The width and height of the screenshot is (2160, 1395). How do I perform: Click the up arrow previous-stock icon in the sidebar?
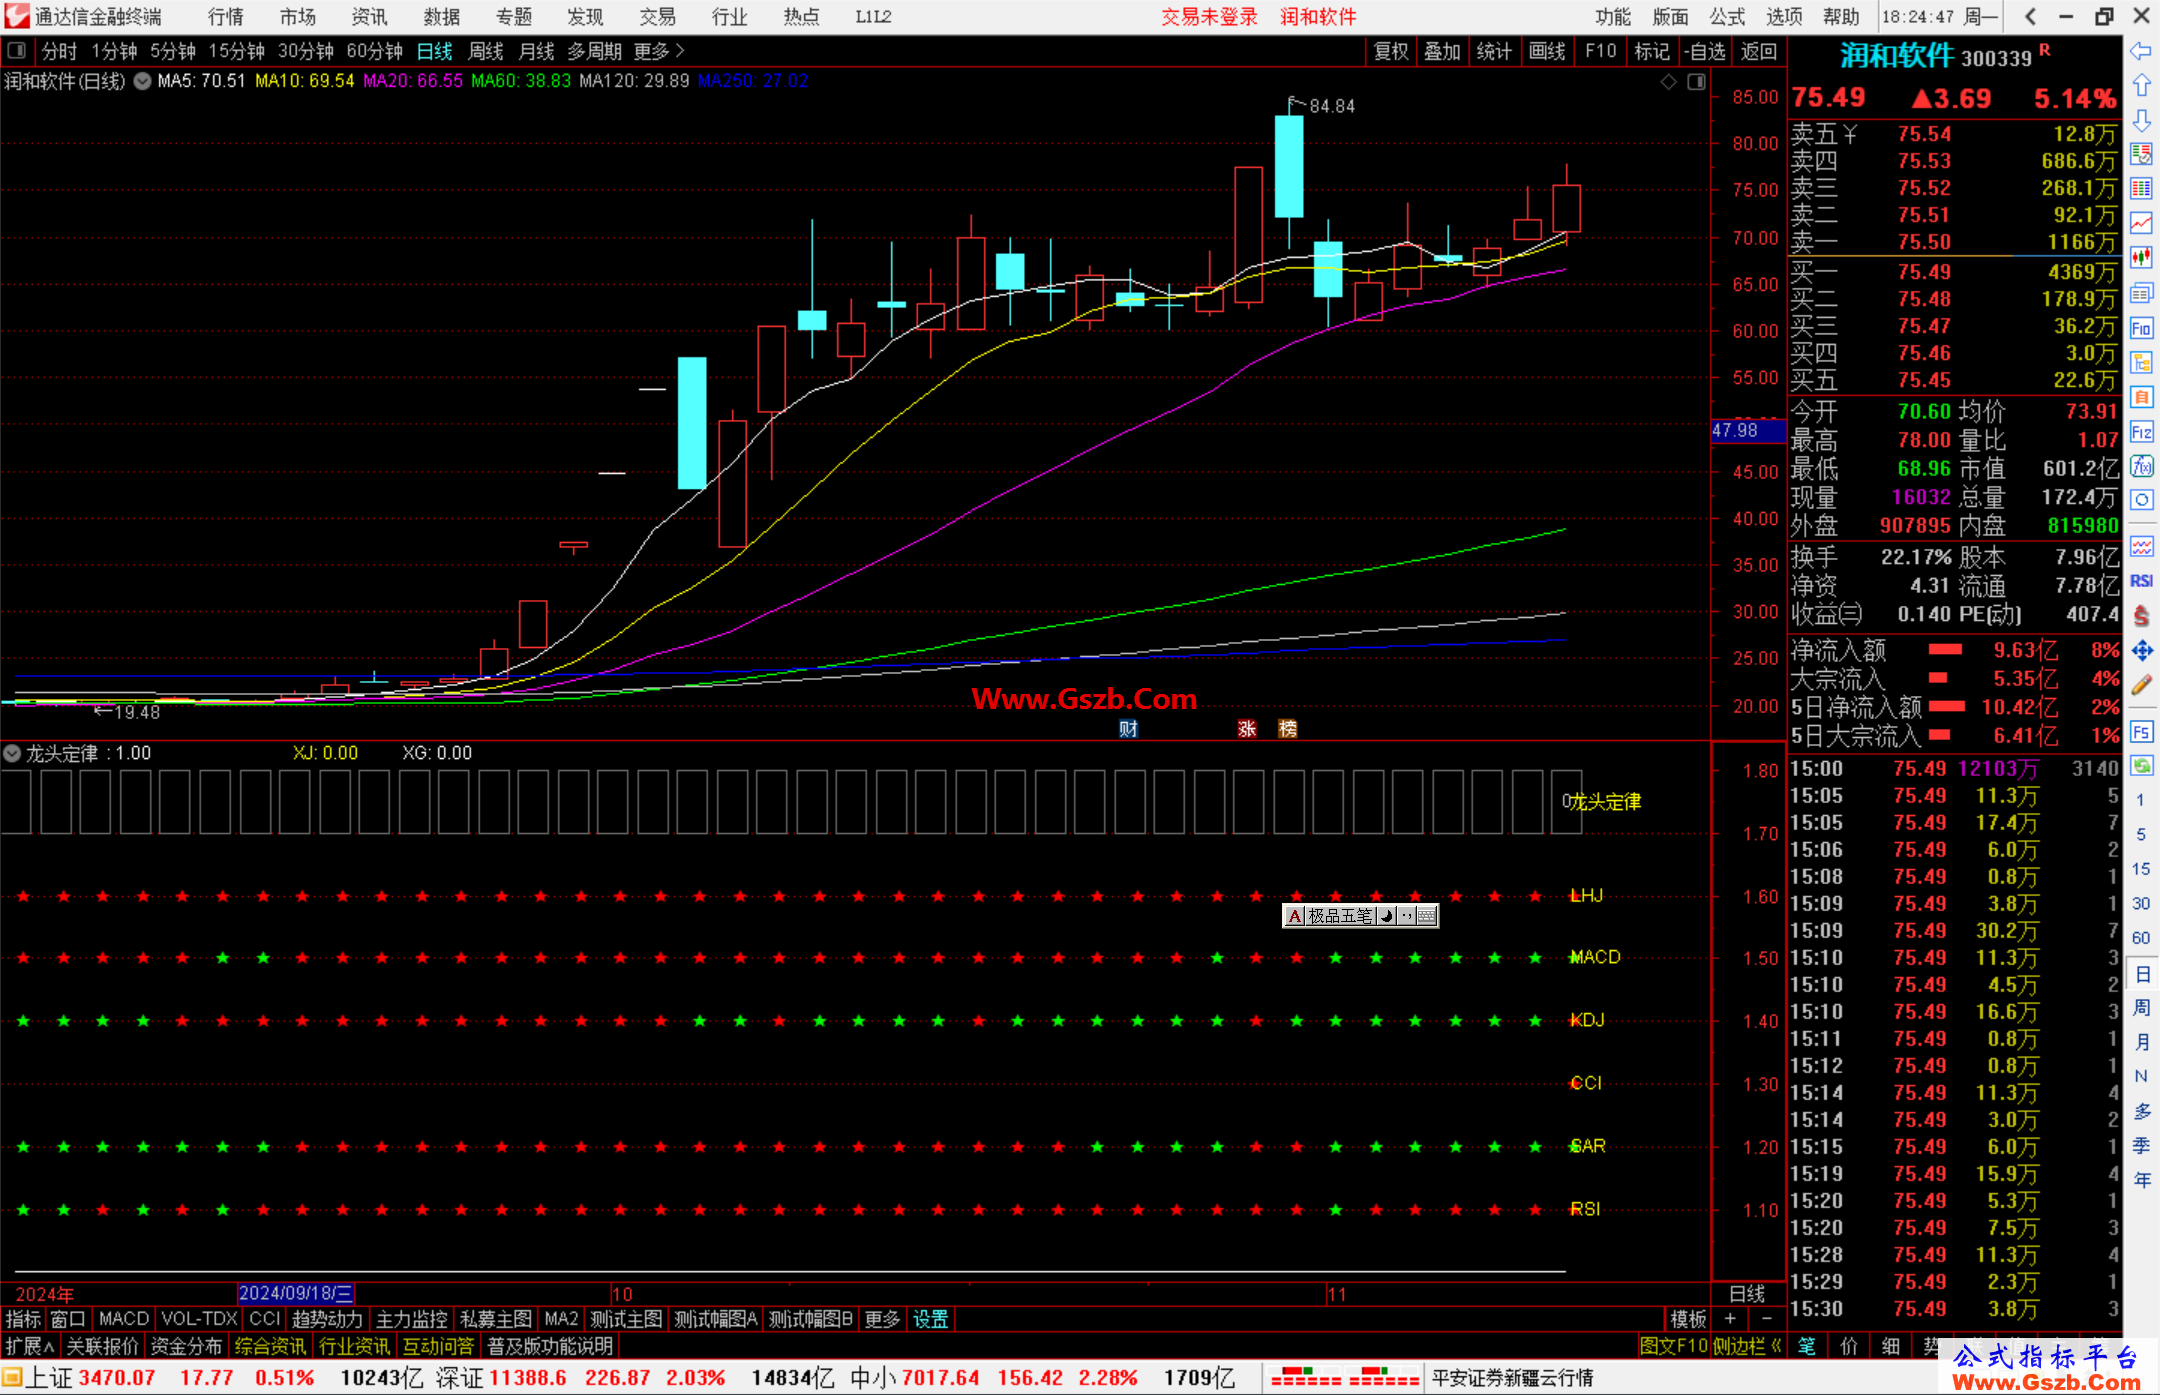2141,86
